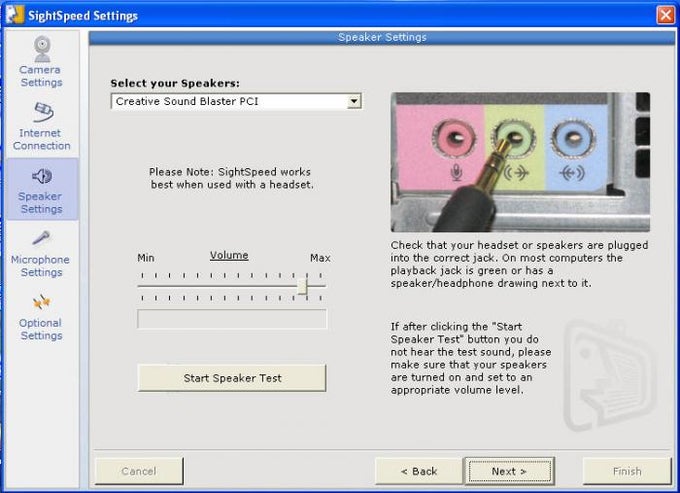Click the 'If after clicking the' paragraph

pos(471,358)
